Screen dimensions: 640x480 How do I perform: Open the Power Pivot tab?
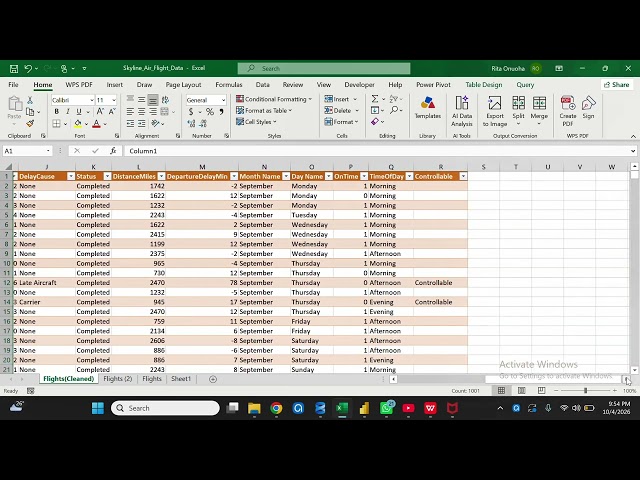pos(433,85)
